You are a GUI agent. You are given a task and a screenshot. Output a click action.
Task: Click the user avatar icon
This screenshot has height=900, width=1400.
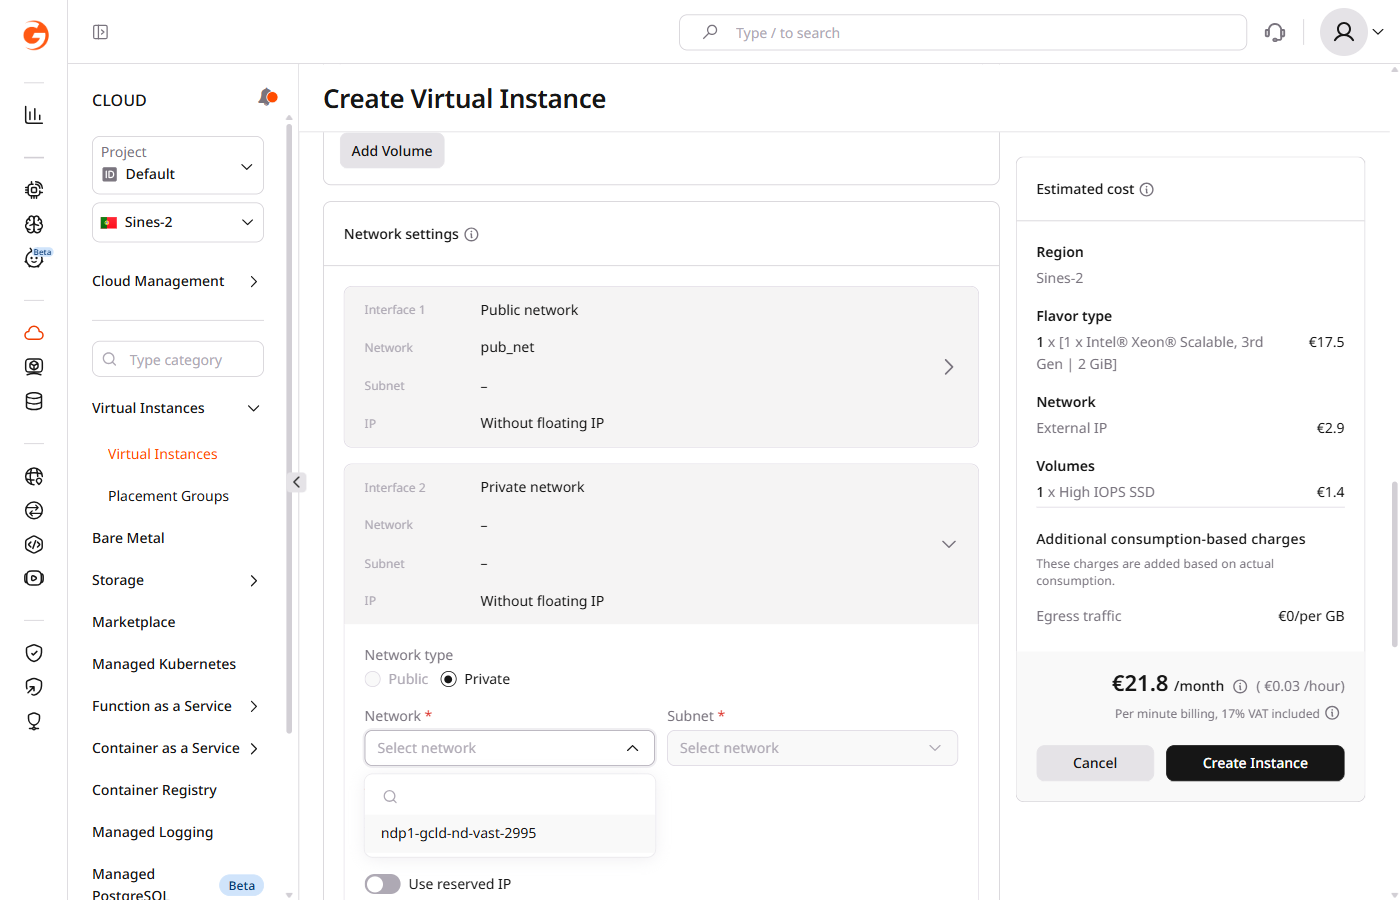pos(1344,32)
